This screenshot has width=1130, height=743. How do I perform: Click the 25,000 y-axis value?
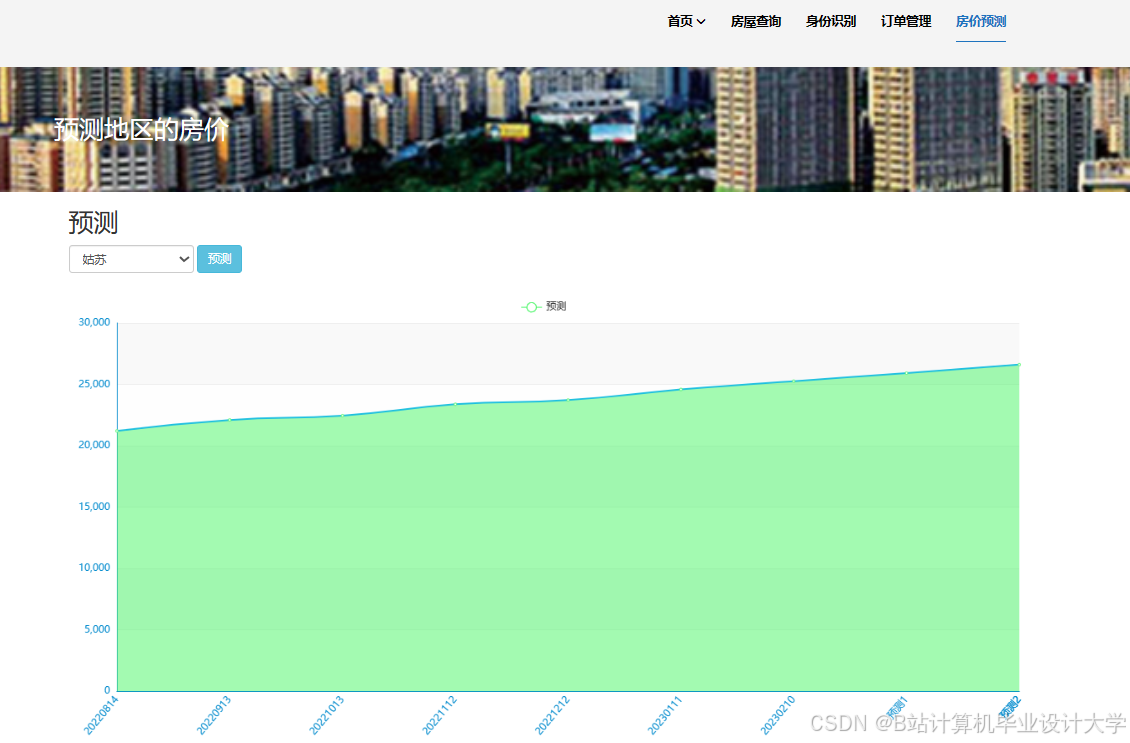94,384
